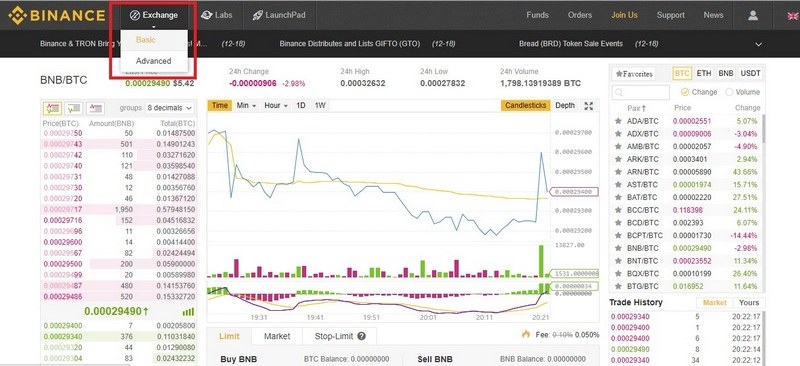The image size is (800, 366).
Task: Click the Binance logo
Action: (x=57, y=15)
